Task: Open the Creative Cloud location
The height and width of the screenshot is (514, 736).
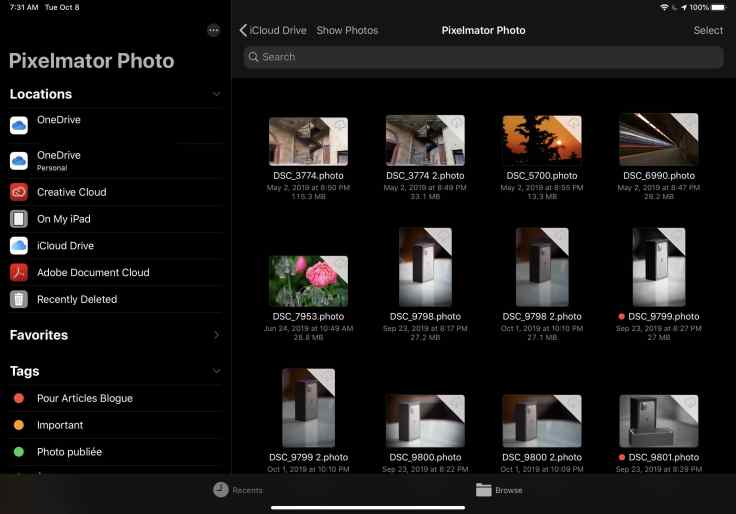Action: (115, 192)
